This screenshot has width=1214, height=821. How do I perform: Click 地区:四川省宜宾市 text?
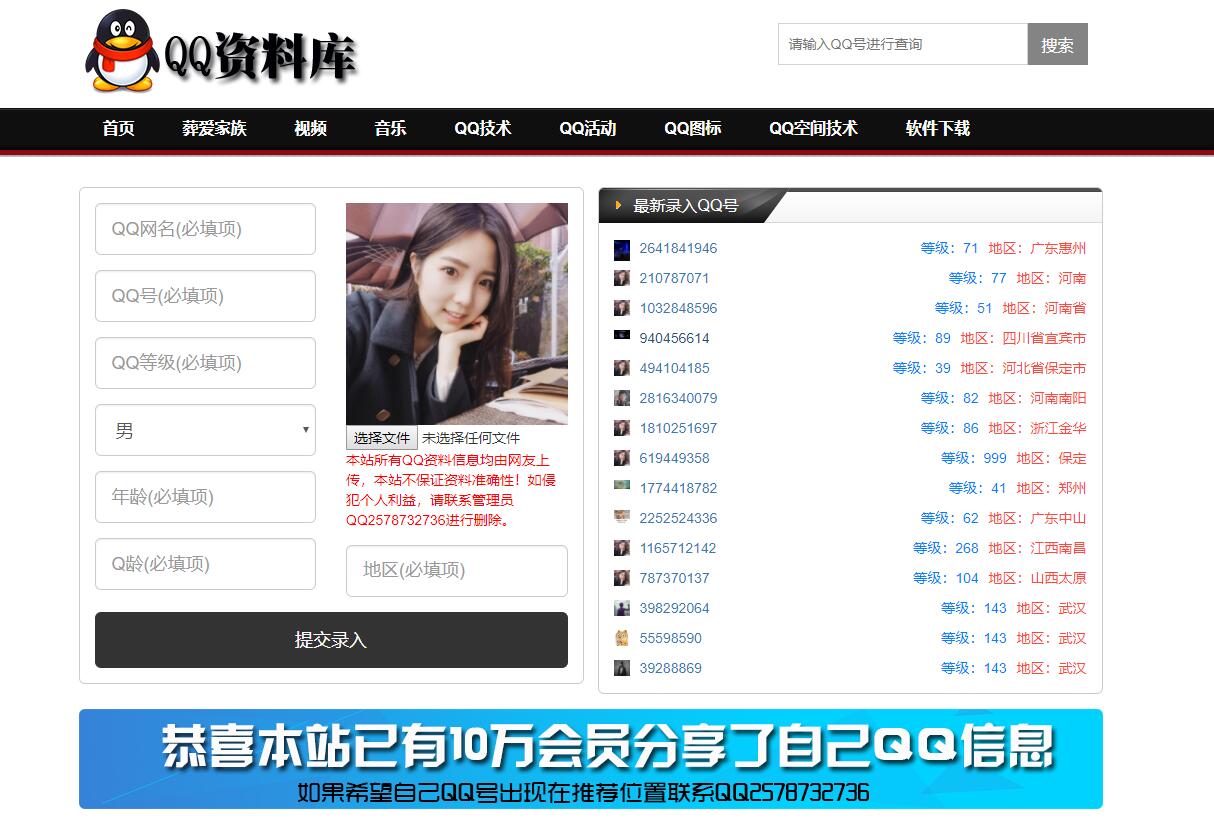pyautogui.click(x=1023, y=338)
